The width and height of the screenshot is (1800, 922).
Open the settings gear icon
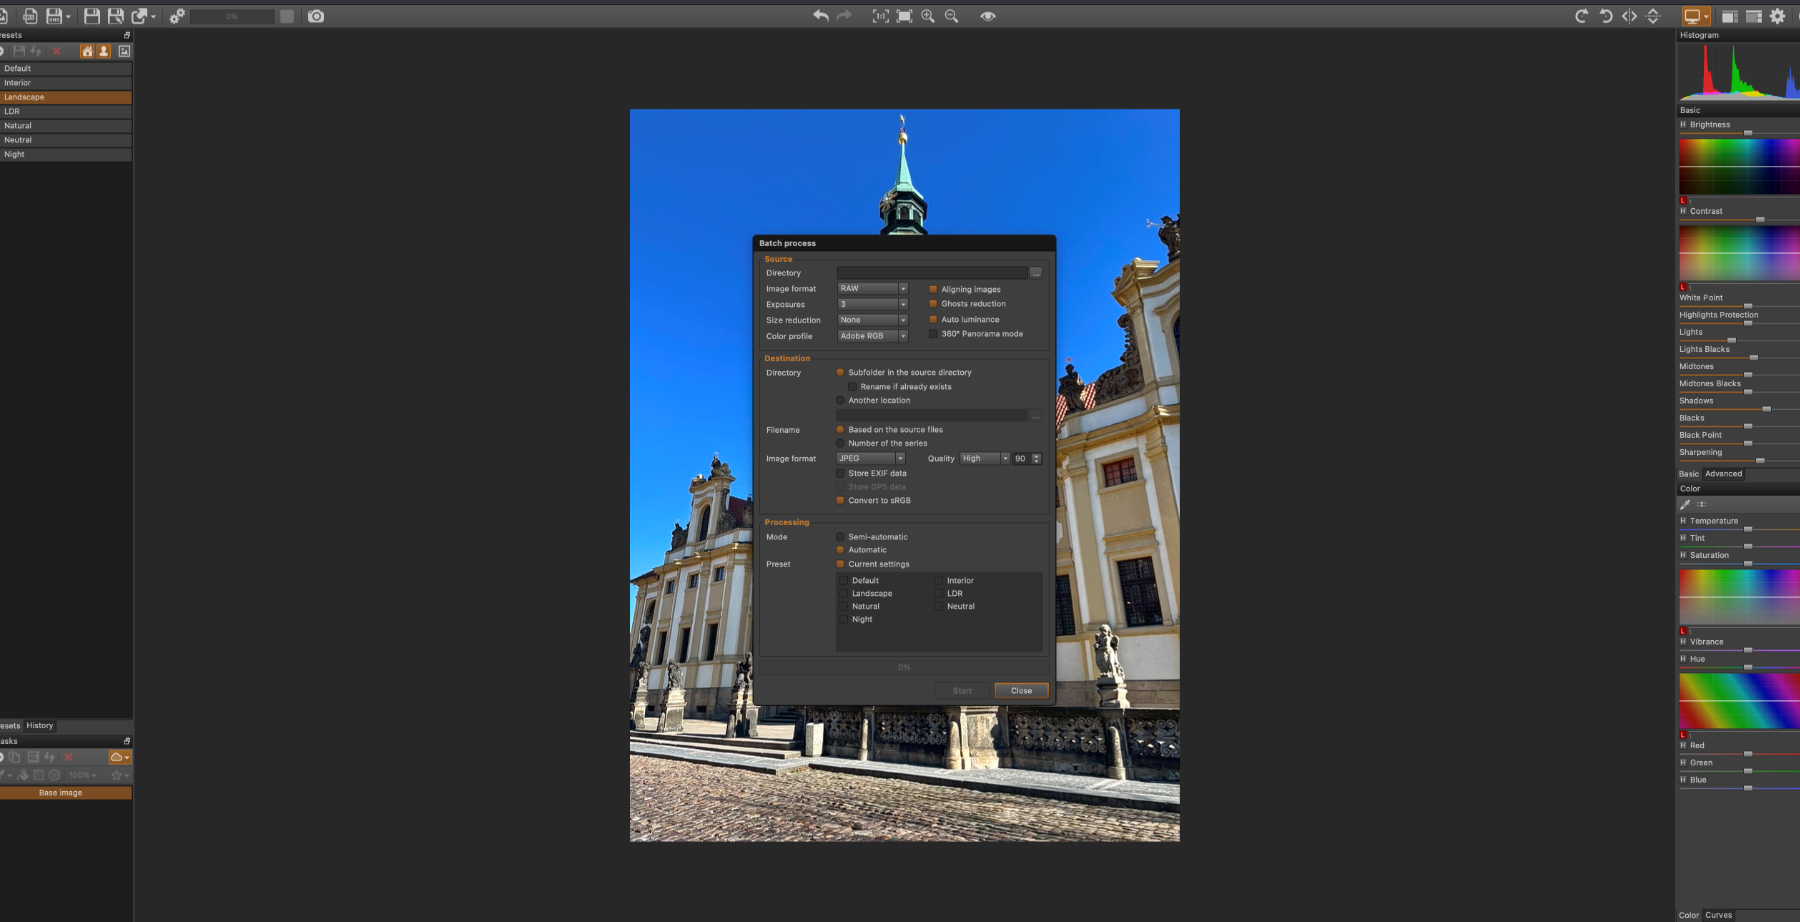pyautogui.click(x=1777, y=16)
